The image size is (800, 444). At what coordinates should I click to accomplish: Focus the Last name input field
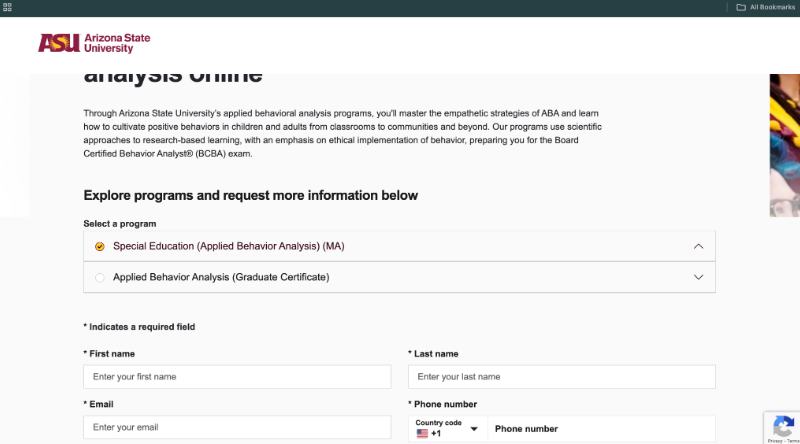tap(562, 377)
